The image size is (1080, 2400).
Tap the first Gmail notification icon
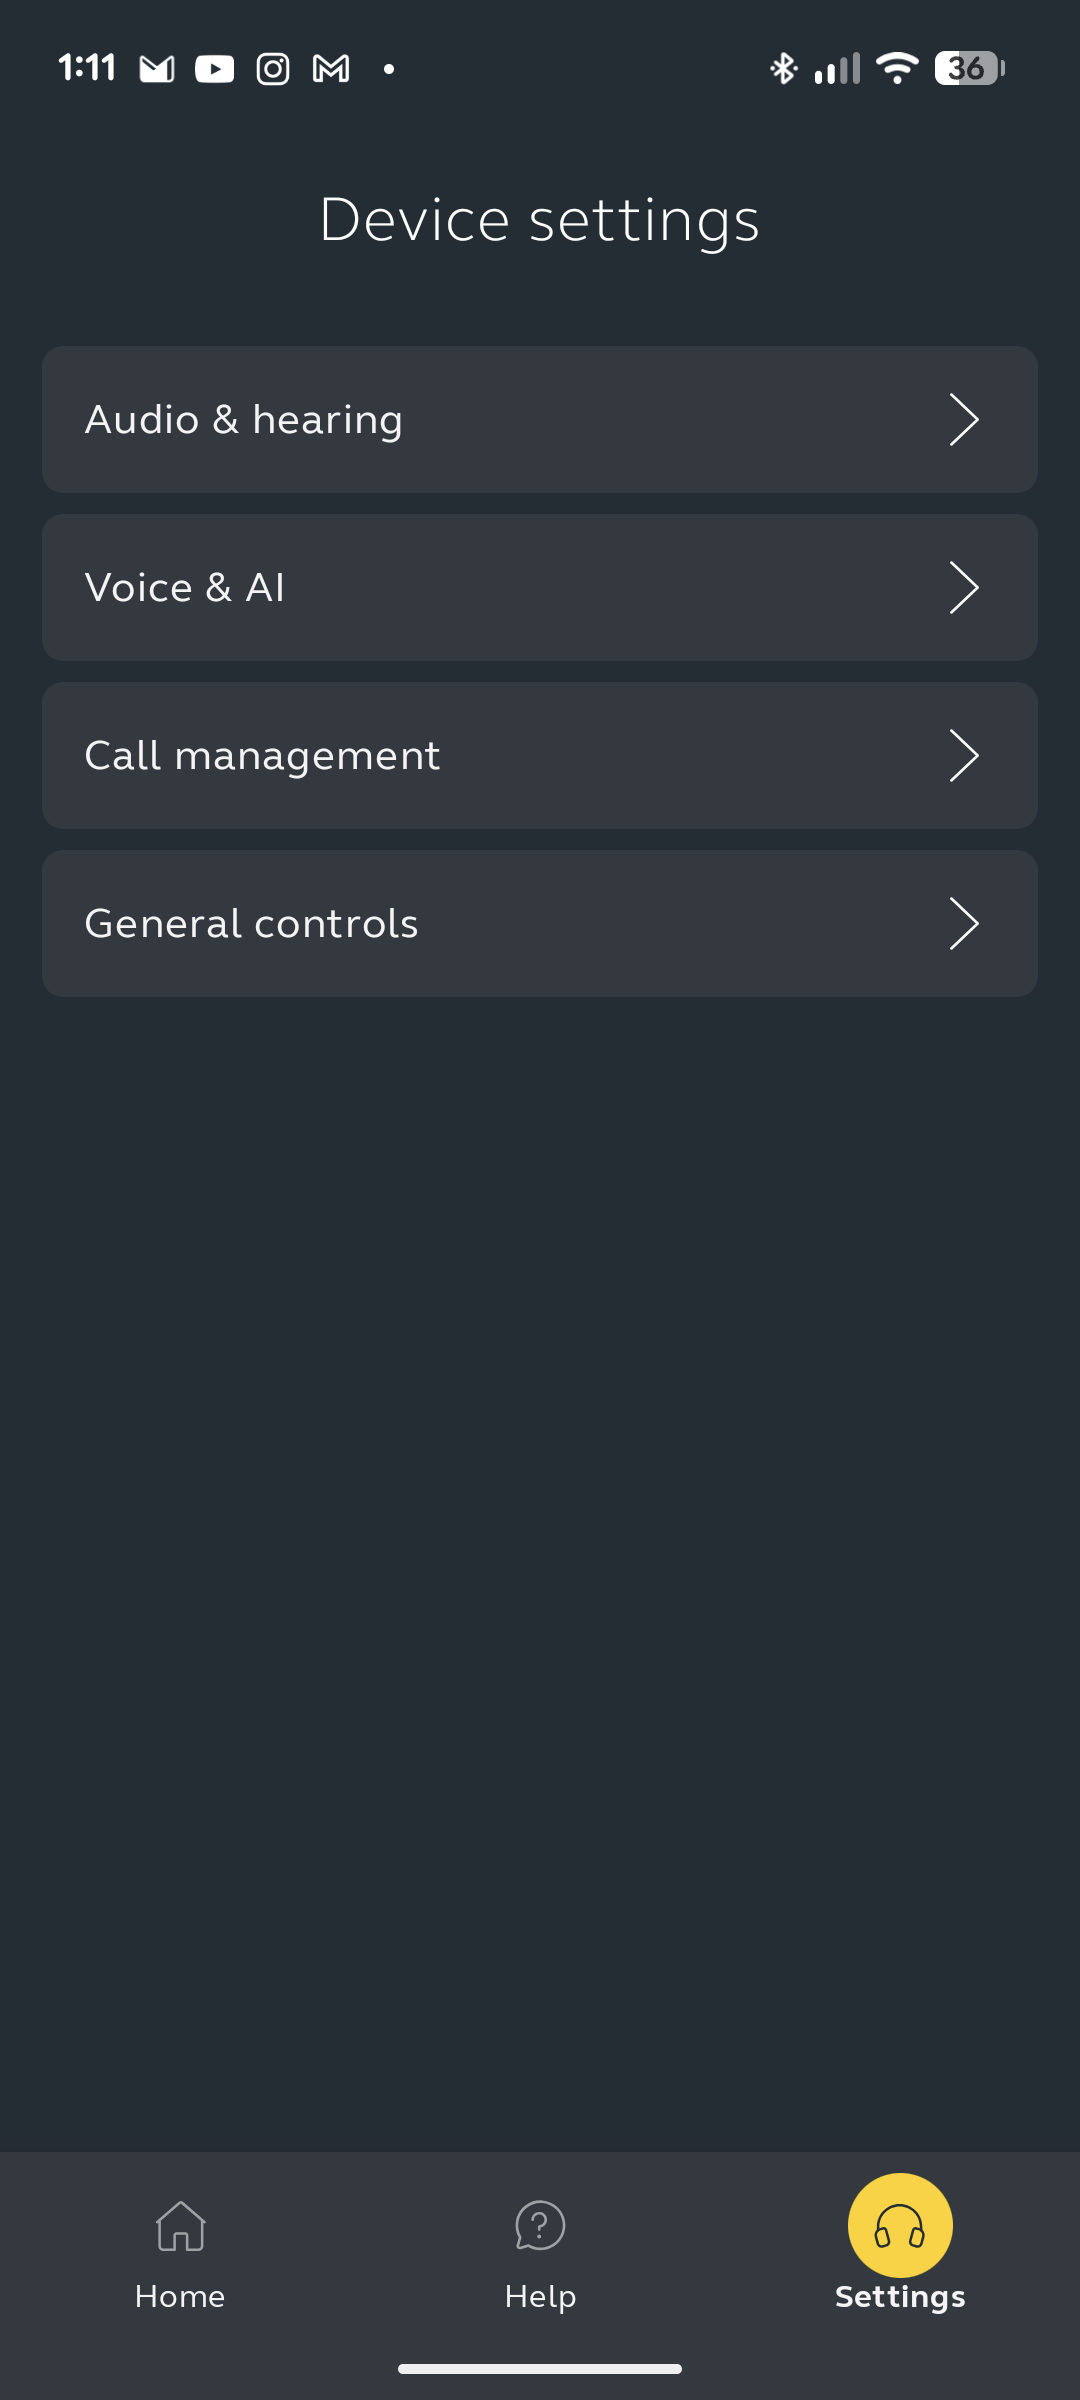[157, 69]
